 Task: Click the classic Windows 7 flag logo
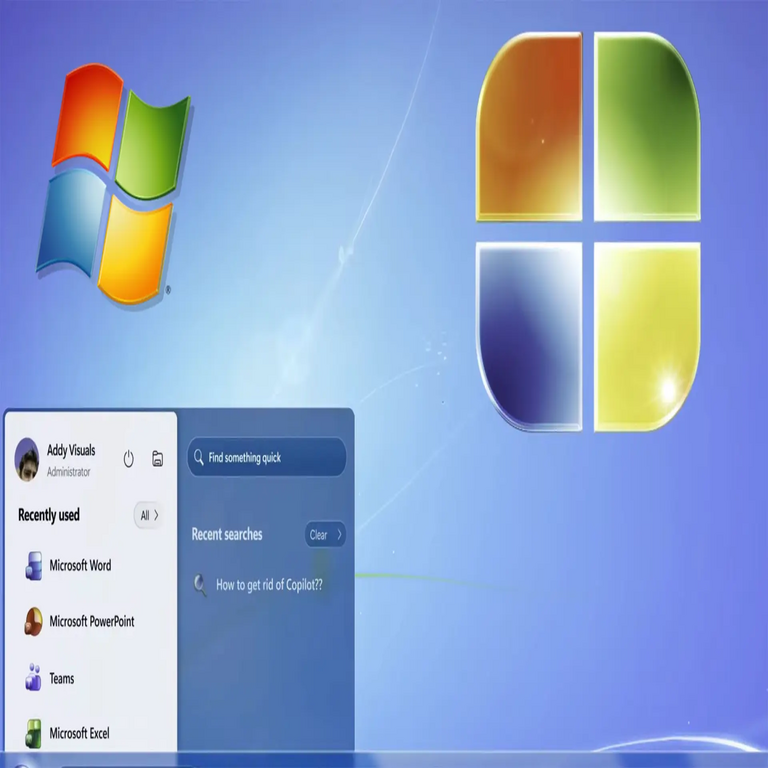[114, 184]
